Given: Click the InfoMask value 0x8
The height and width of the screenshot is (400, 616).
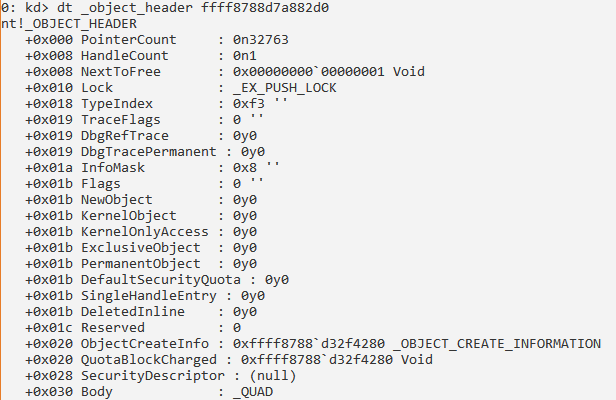Looking at the screenshot, I should [x=245, y=168].
